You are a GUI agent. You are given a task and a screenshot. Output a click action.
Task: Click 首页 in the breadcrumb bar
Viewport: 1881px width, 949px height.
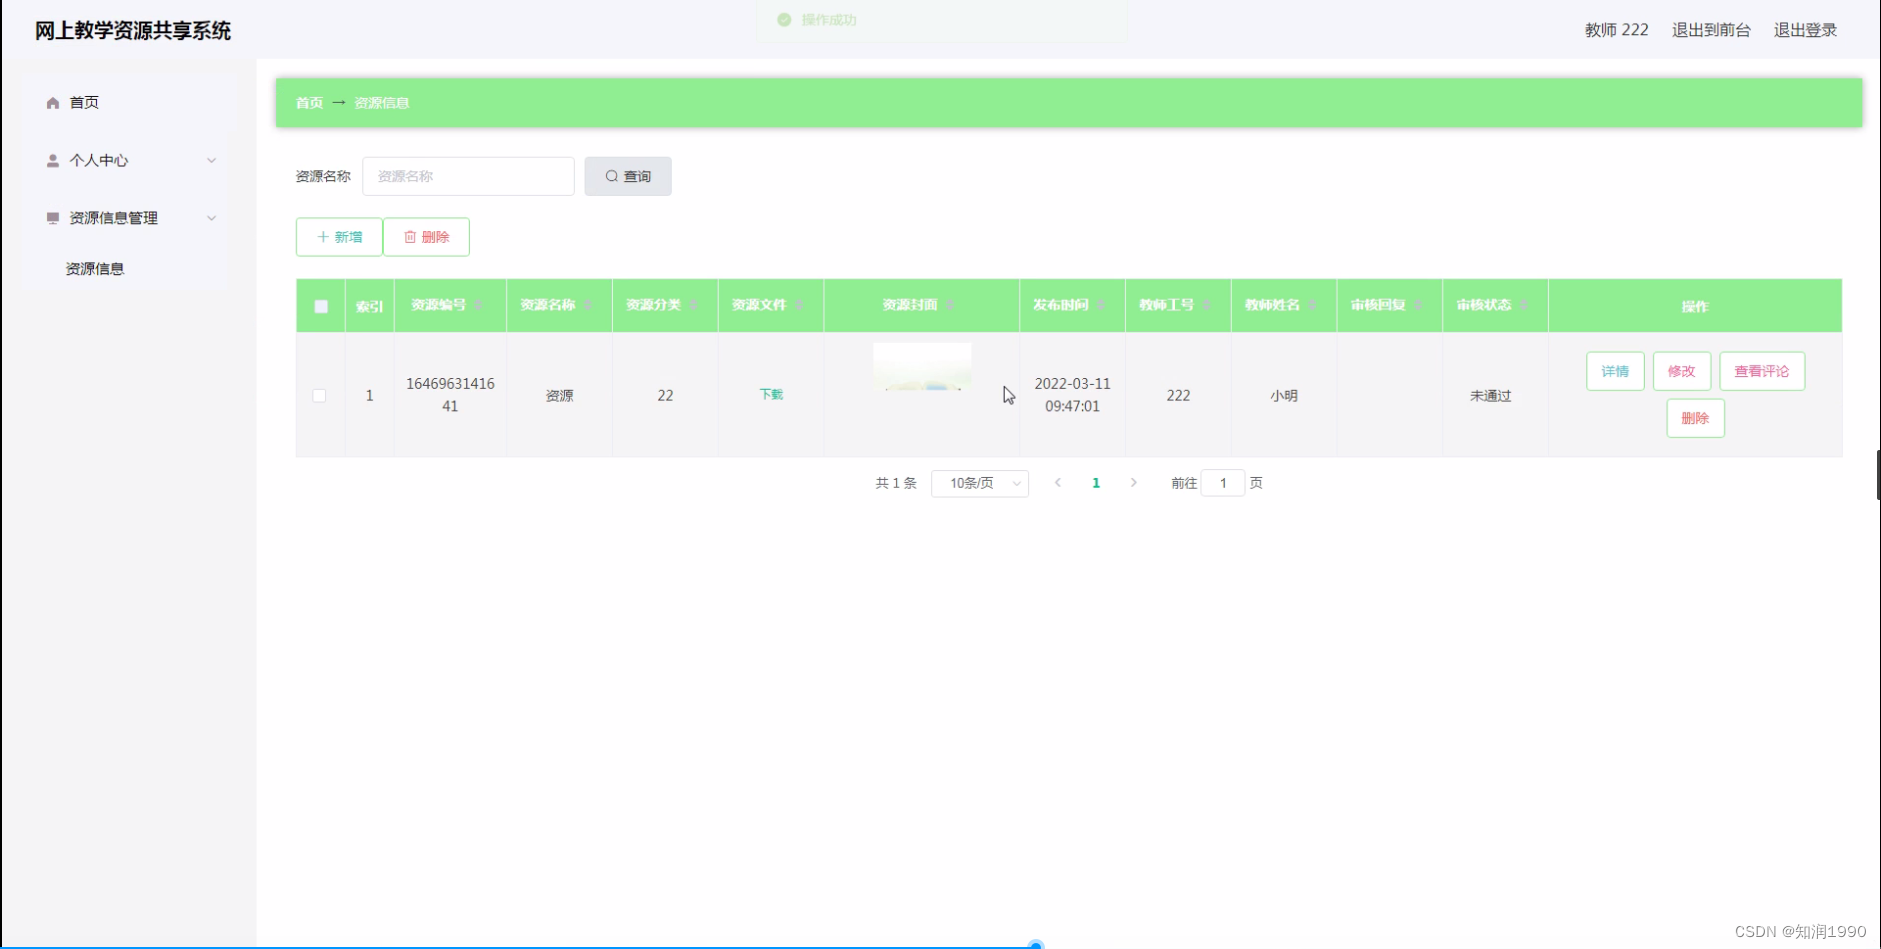tap(308, 103)
